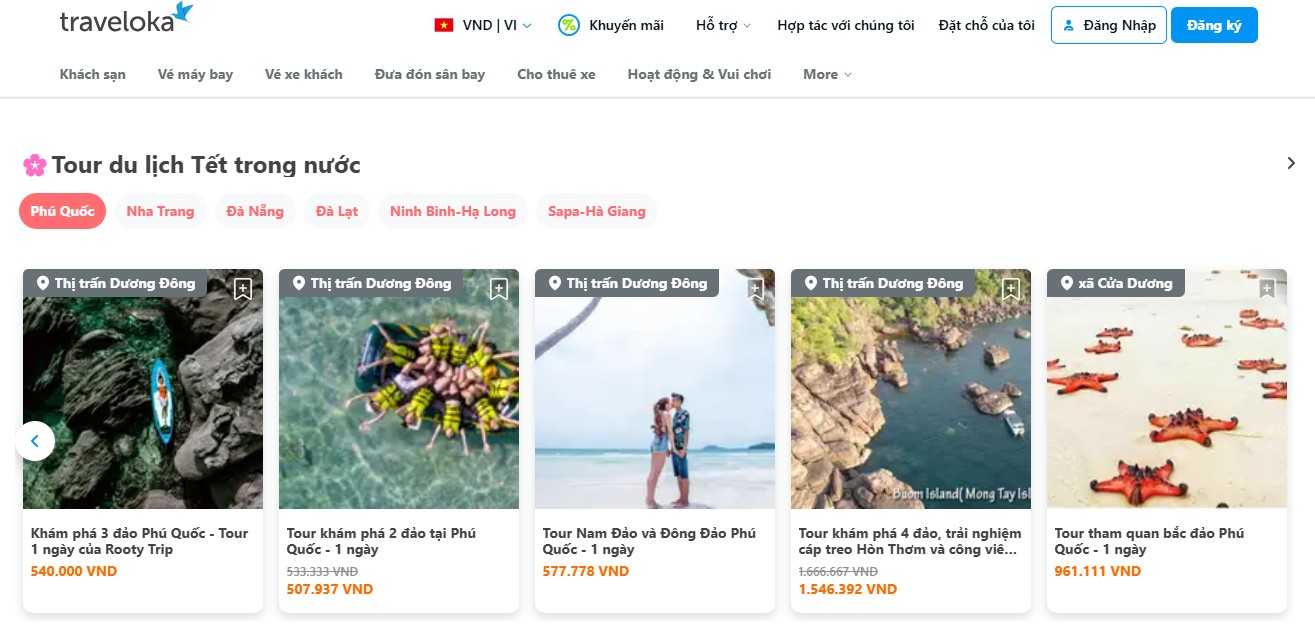The height and width of the screenshot is (634, 1315).
Task: Click the right arrow beside Tour du lịch Tết heading
Action: pos(1291,163)
